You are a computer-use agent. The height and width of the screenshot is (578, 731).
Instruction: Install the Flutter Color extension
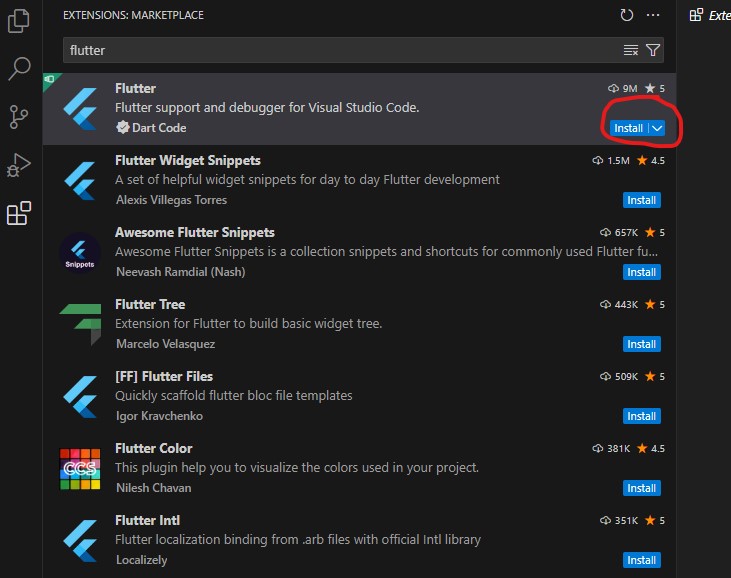(x=641, y=488)
